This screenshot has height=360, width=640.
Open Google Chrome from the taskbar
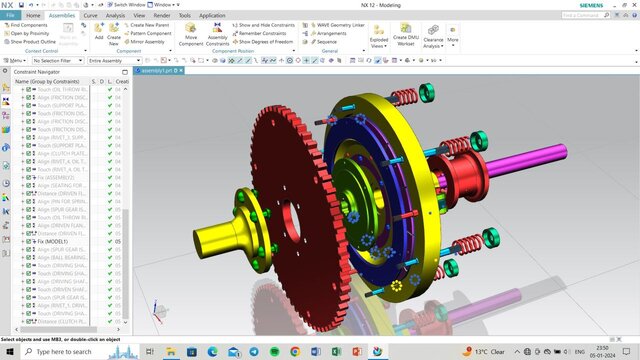click(295, 351)
